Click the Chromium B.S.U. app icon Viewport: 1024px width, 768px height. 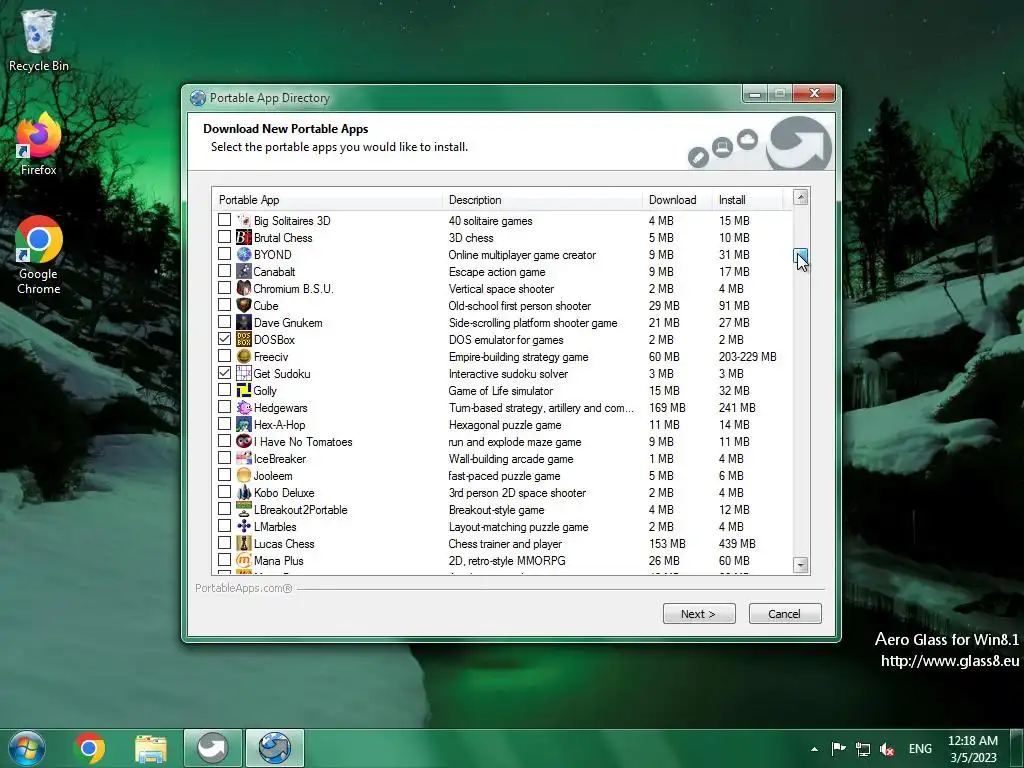coord(244,289)
